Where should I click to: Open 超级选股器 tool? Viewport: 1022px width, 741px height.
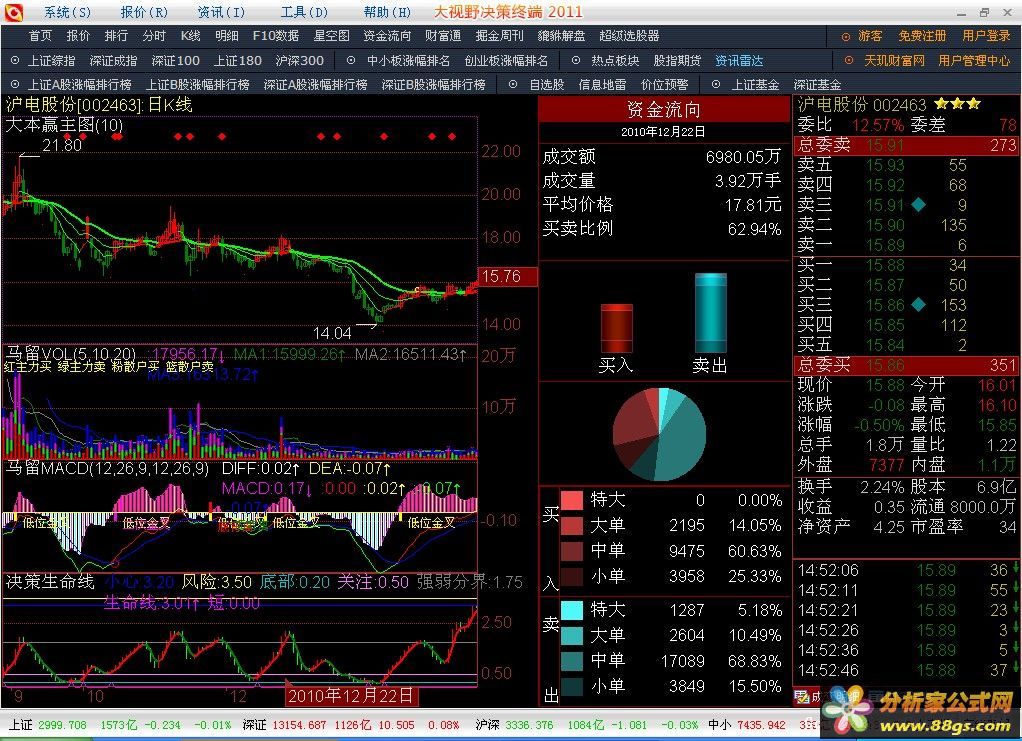630,36
